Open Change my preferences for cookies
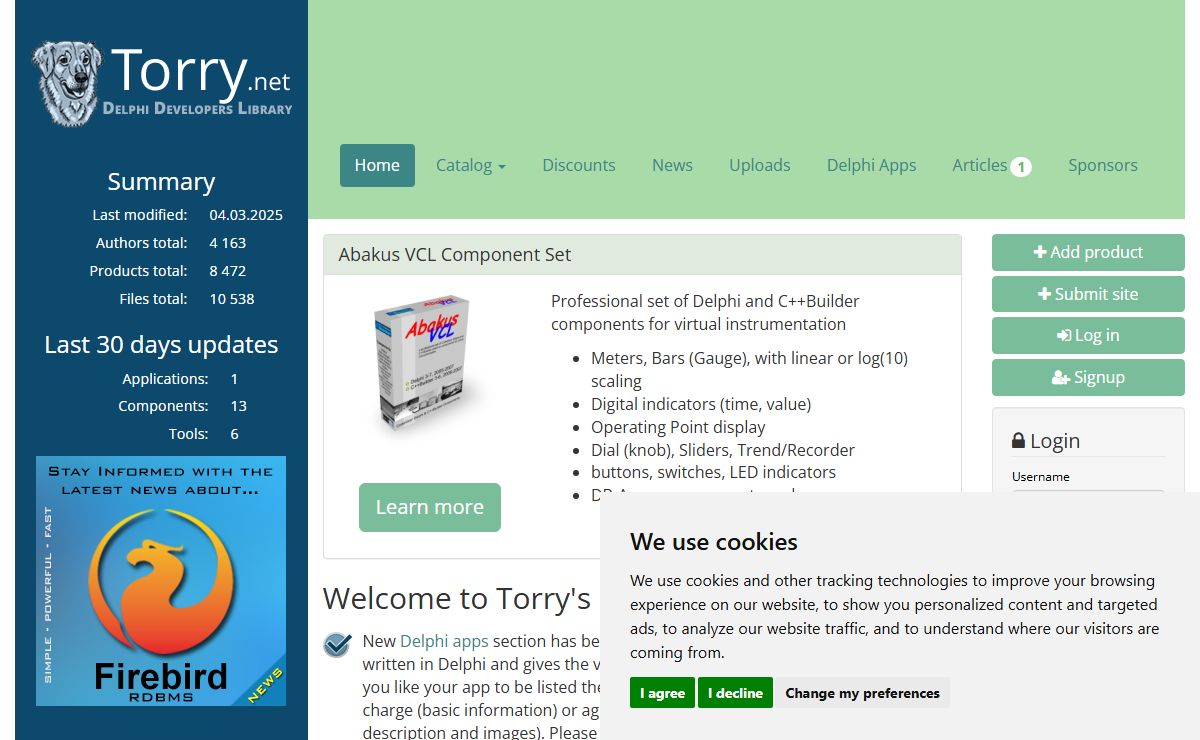 tap(862, 693)
